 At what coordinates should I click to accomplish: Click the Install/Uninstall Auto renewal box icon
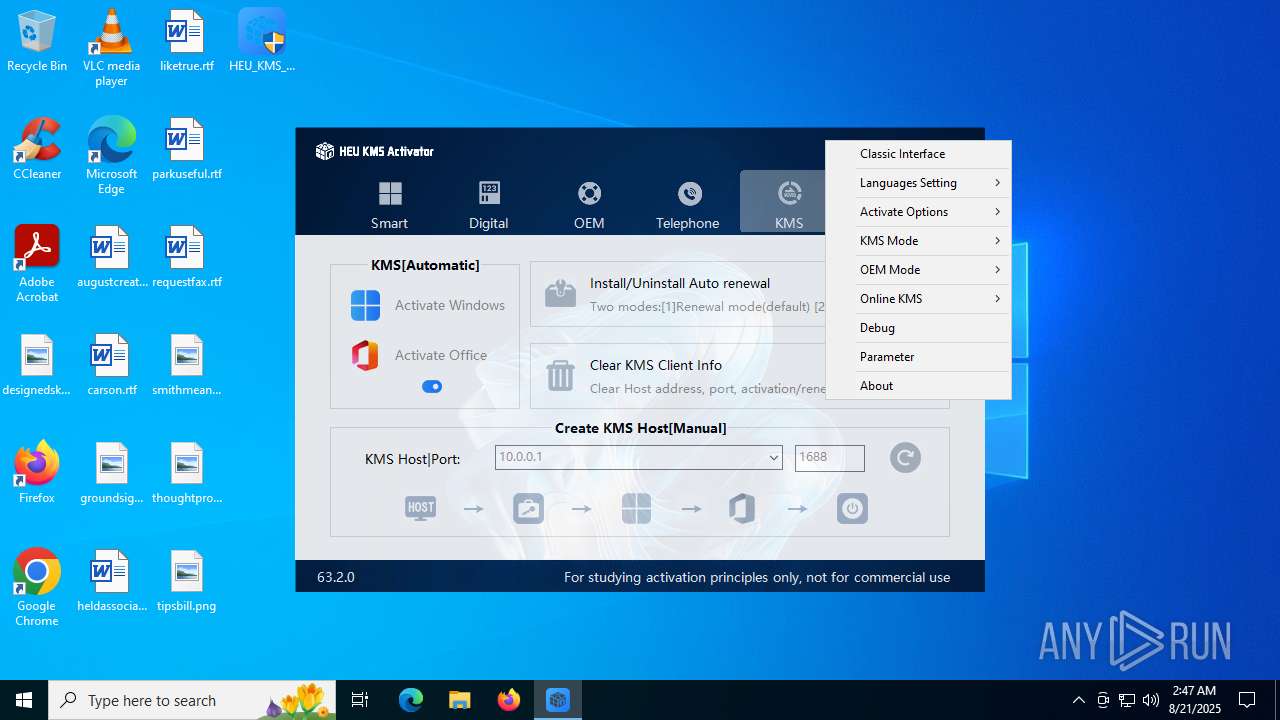coord(560,293)
